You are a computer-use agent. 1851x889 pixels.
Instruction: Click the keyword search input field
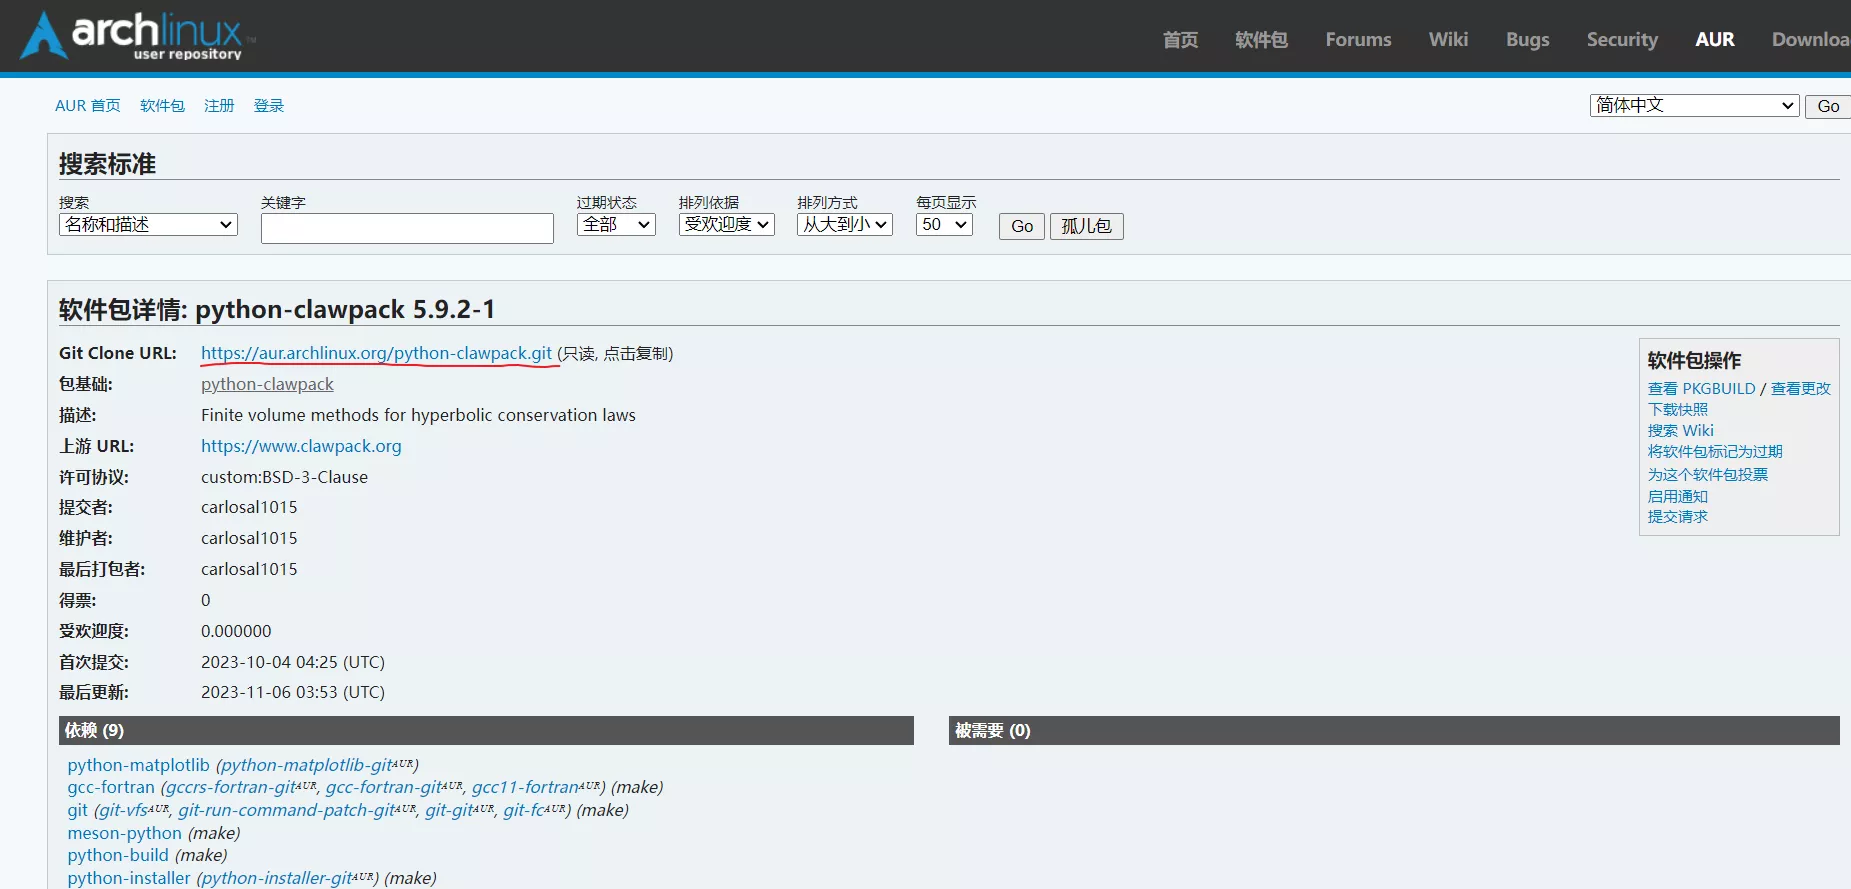point(407,228)
